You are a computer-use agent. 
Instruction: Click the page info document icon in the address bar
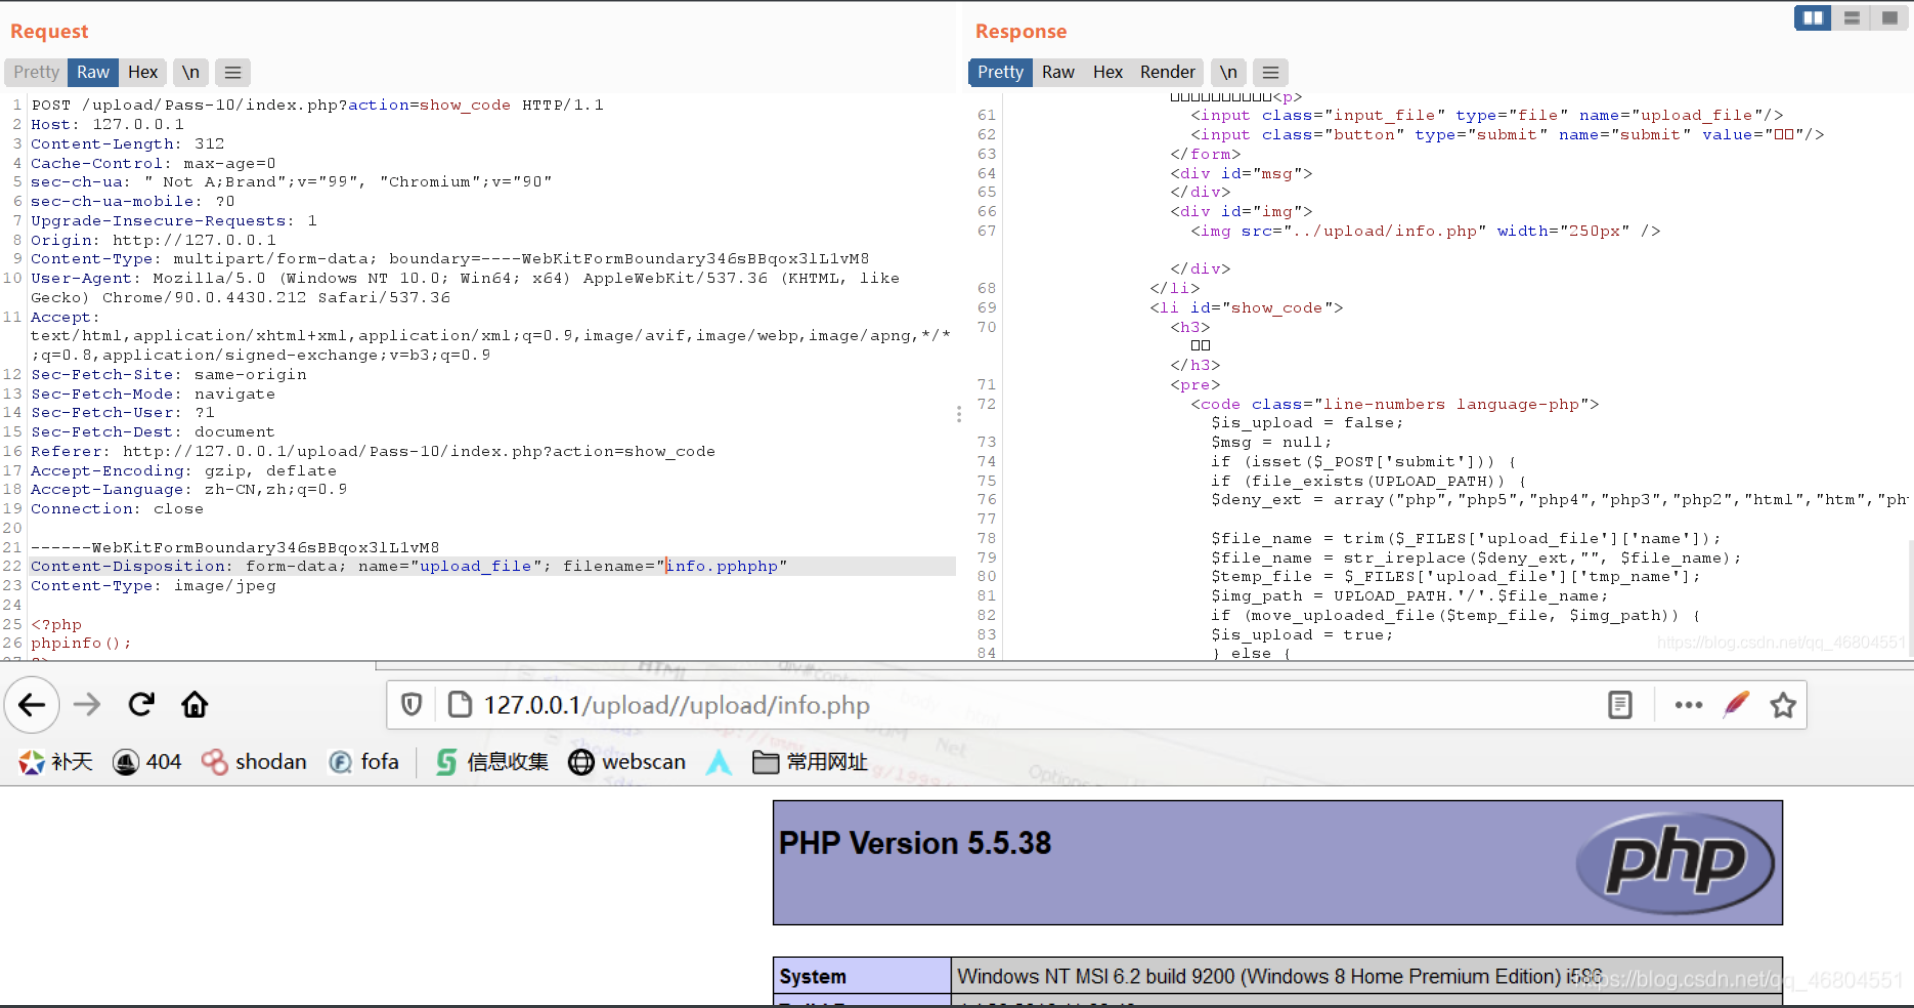point(460,705)
